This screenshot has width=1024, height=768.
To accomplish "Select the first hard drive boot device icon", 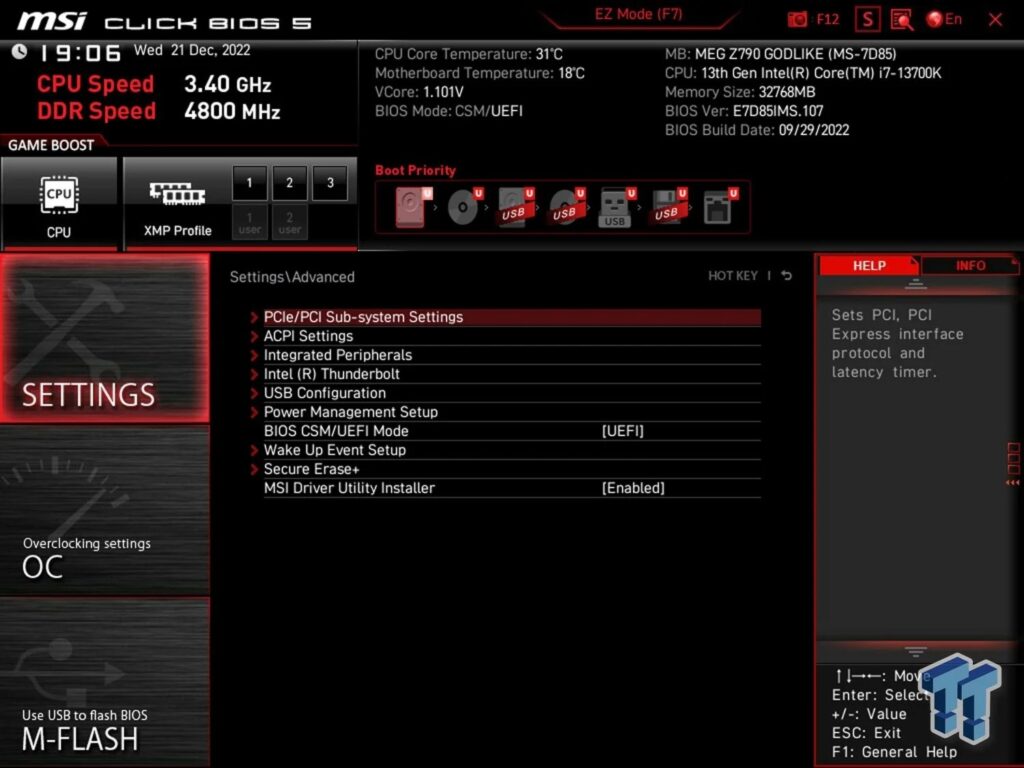I will coord(413,207).
